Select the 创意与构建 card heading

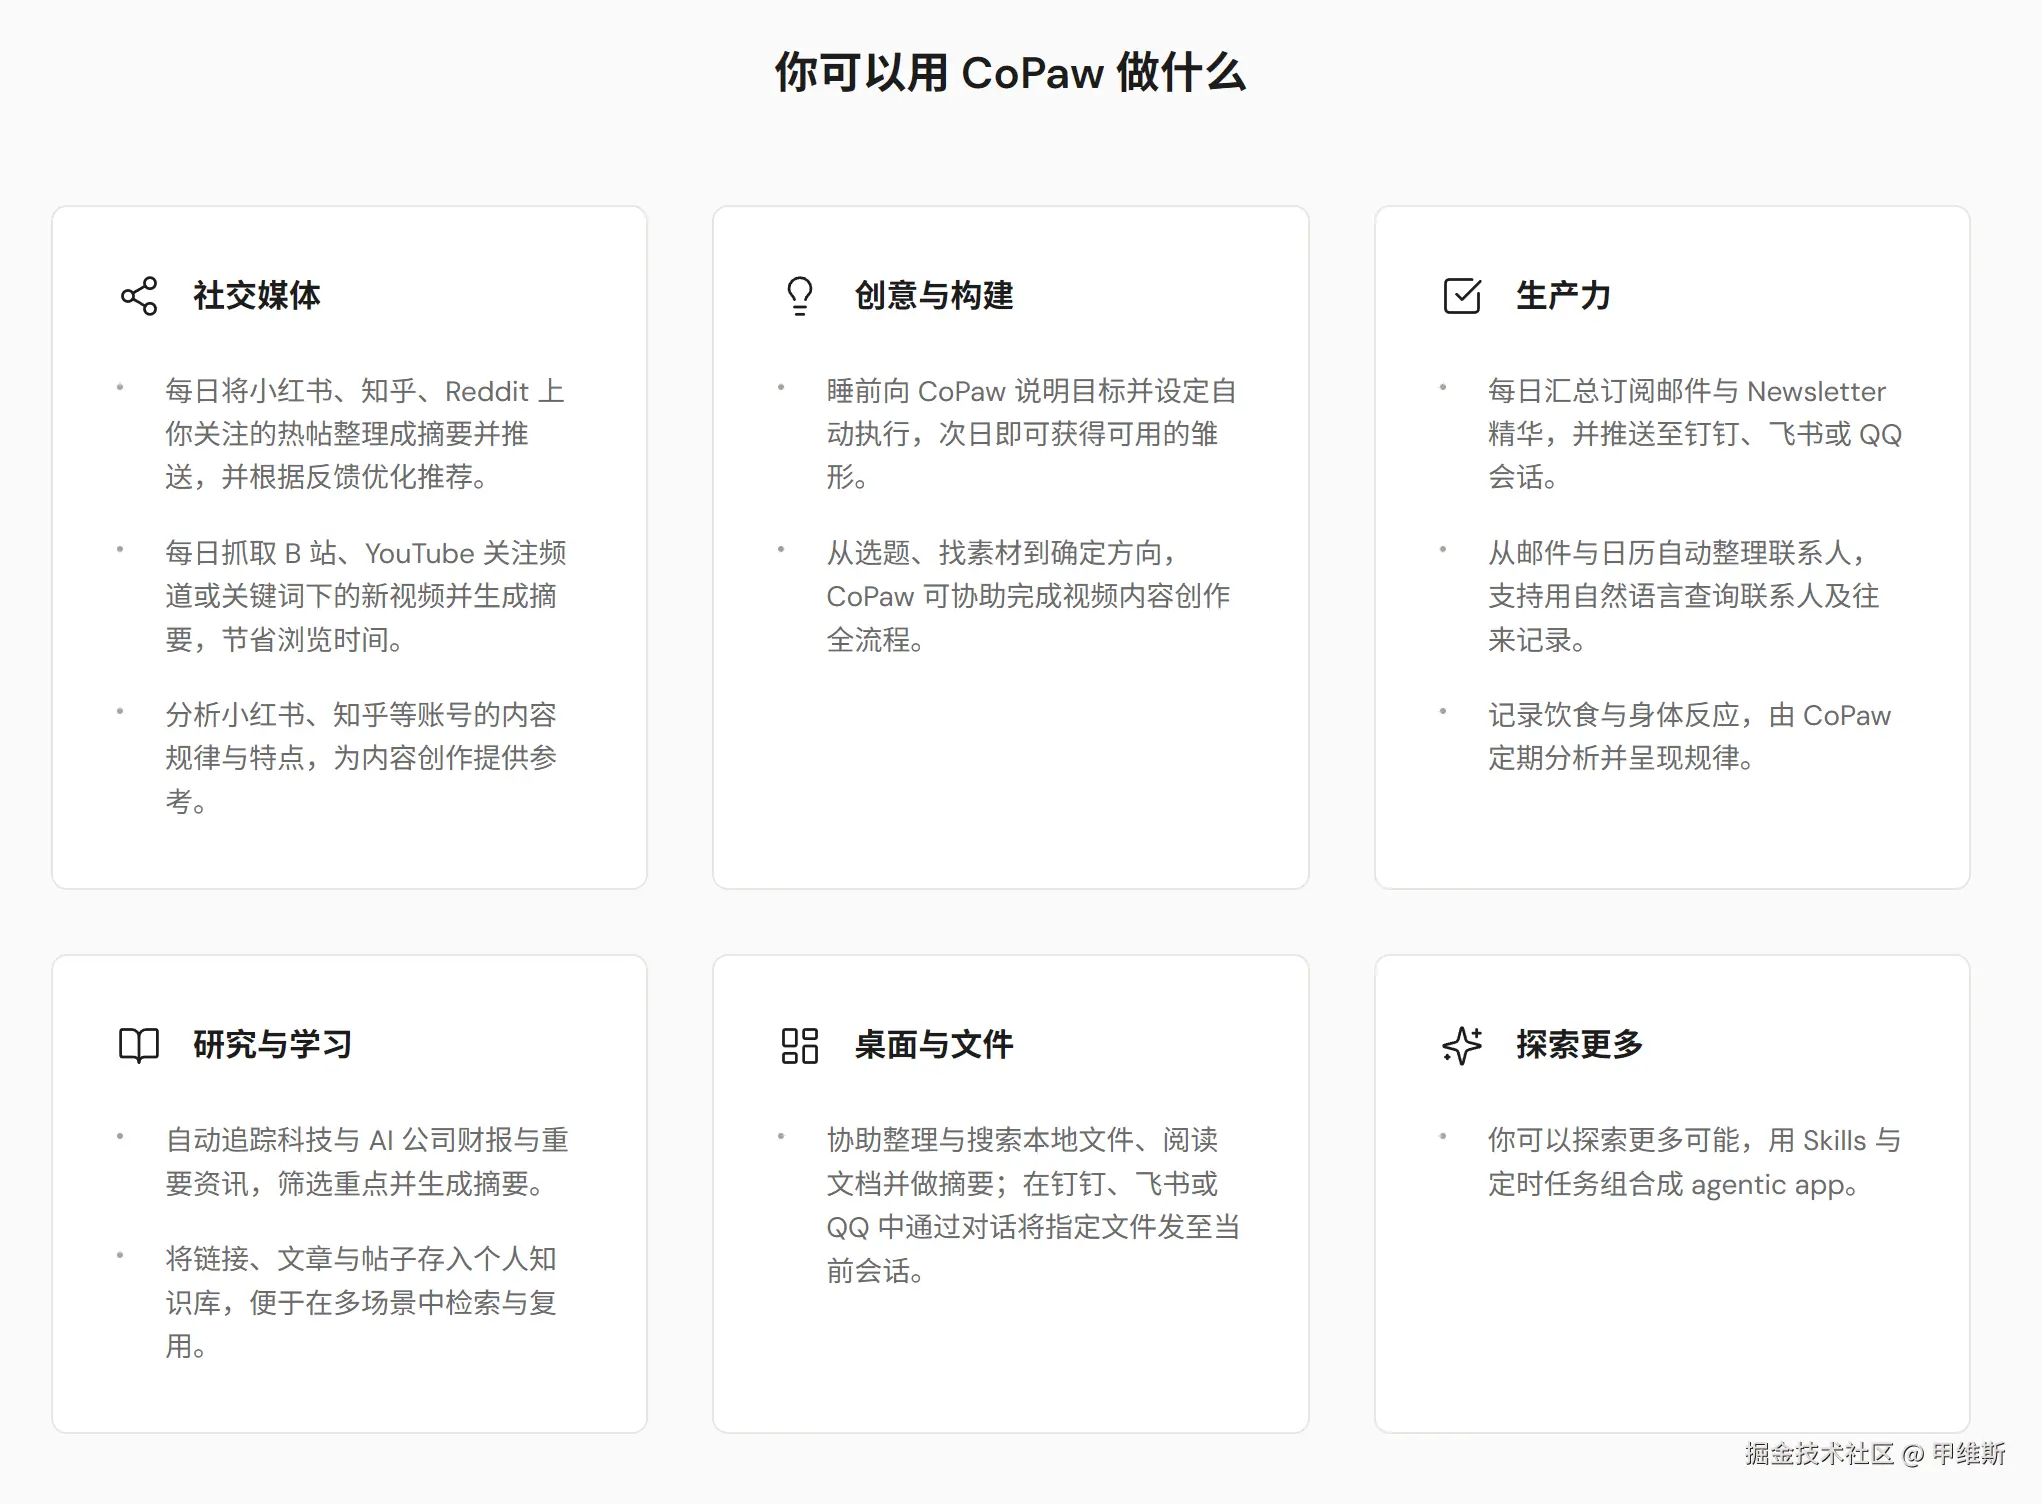click(934, 296)
